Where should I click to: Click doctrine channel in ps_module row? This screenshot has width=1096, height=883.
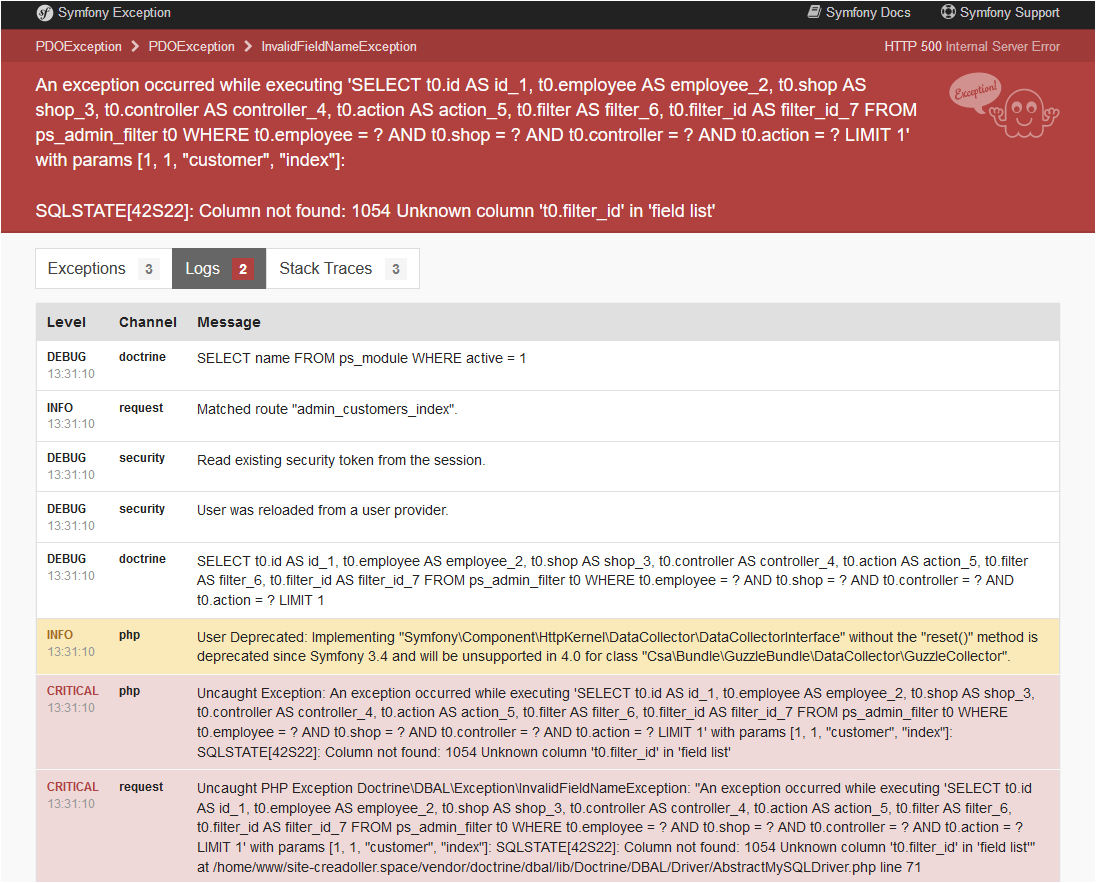tap(143, 357)
